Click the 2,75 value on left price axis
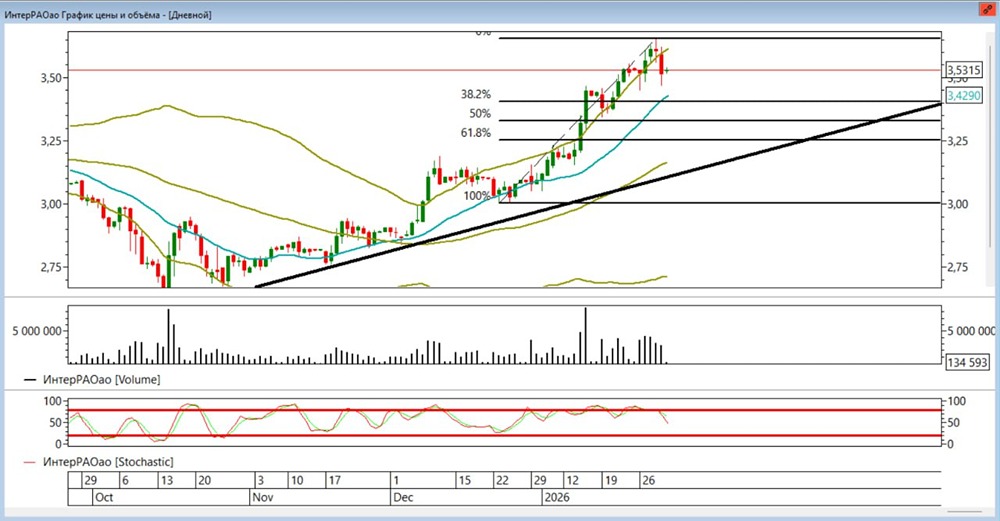1000x521 pixels. (51, 267)
